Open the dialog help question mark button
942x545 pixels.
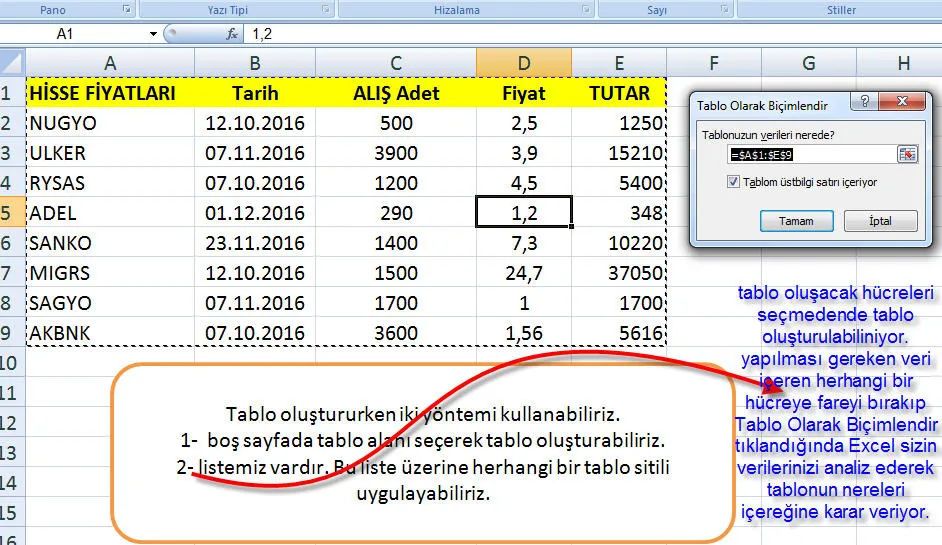[x=863, y=102]
